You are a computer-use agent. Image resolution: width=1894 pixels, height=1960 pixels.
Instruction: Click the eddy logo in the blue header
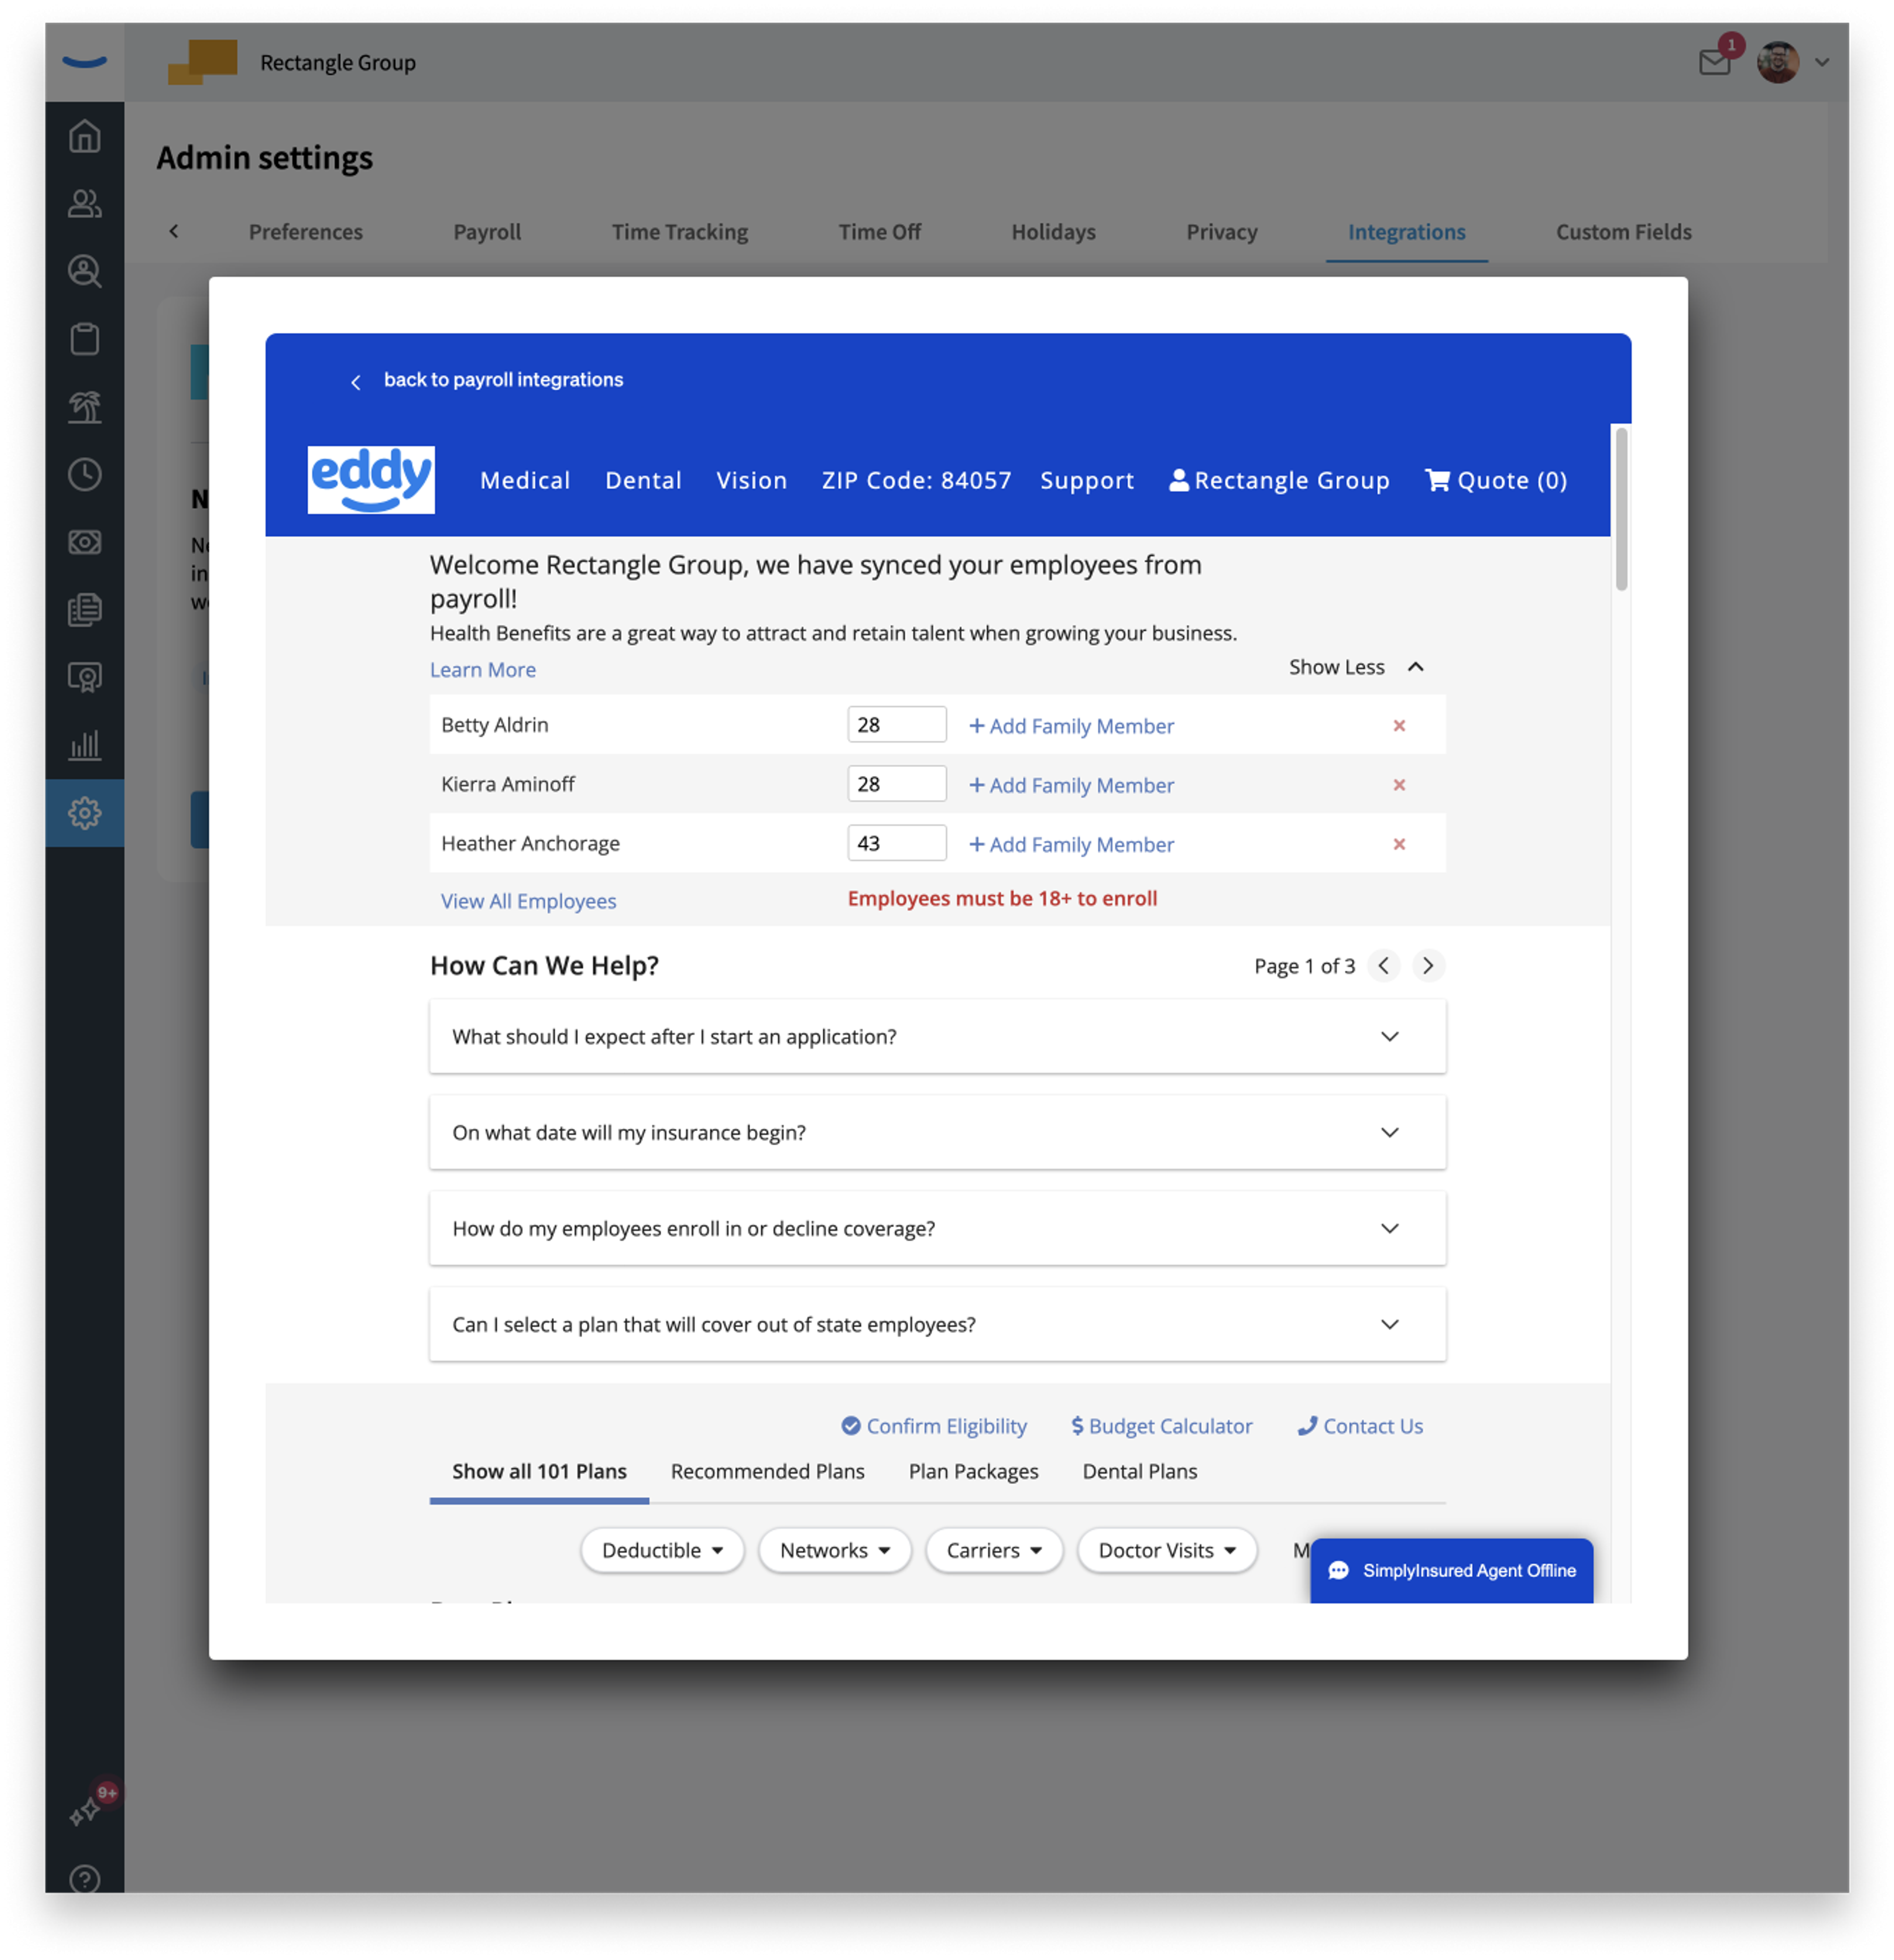pos(371,480)
